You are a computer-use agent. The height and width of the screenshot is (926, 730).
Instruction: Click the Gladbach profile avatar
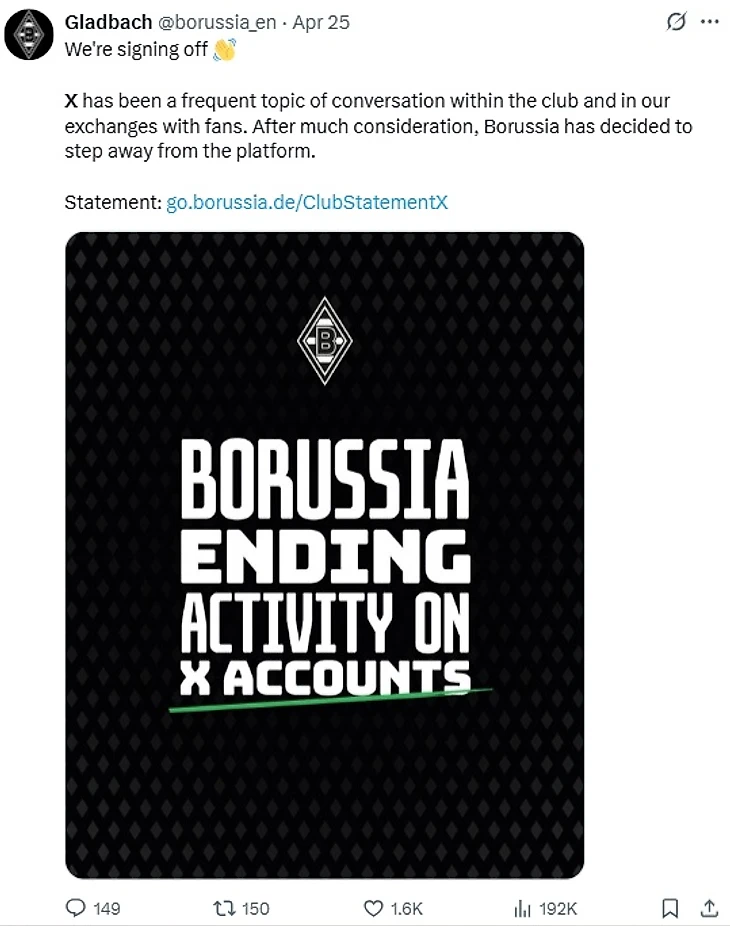click(29, 35)
